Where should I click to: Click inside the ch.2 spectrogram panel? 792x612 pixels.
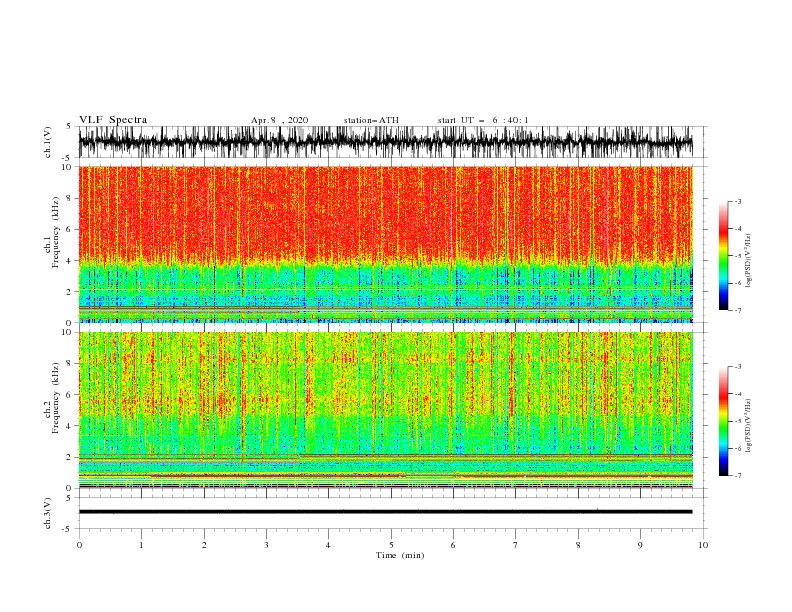coord(385,410)
